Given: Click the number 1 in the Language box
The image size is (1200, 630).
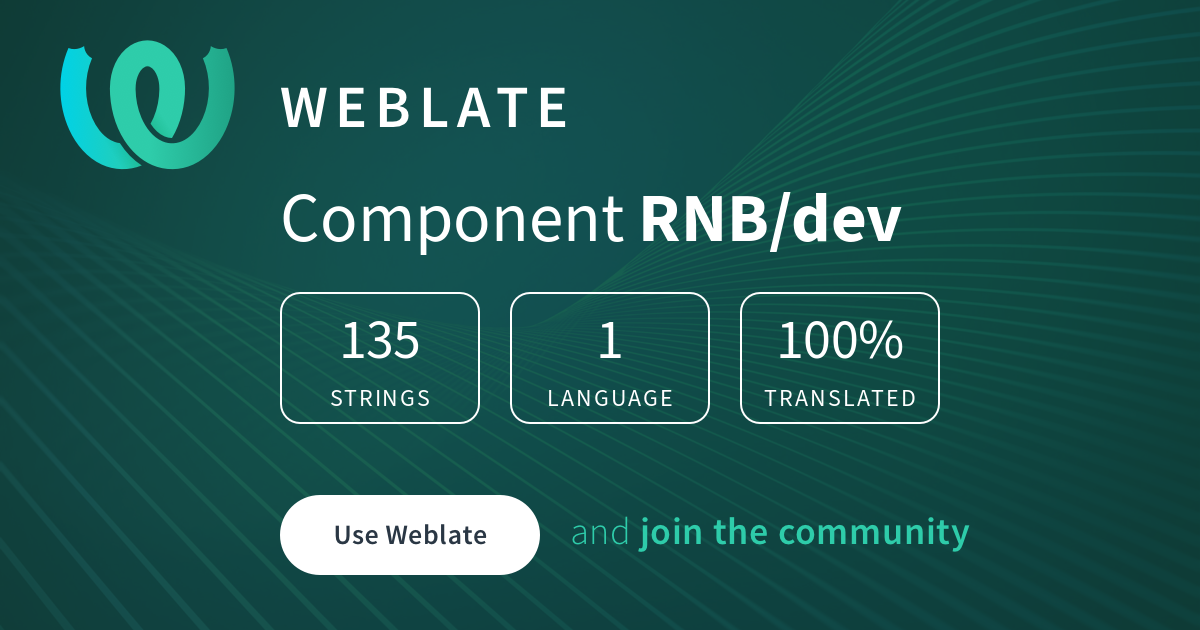Looking at the screenshot, I should pos(610,341).
